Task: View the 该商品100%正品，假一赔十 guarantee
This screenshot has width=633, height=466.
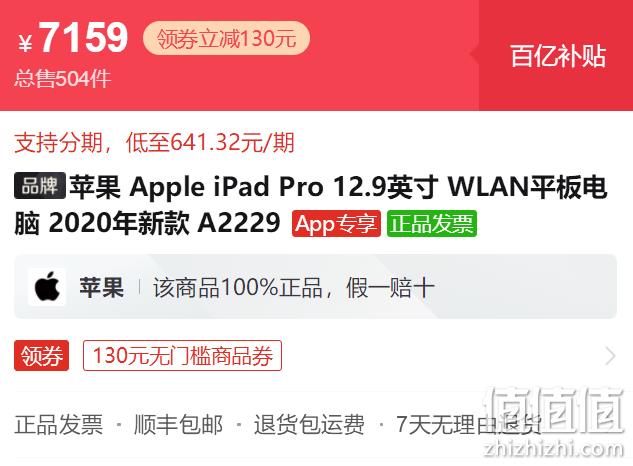Action: click(x=293, y=288)
